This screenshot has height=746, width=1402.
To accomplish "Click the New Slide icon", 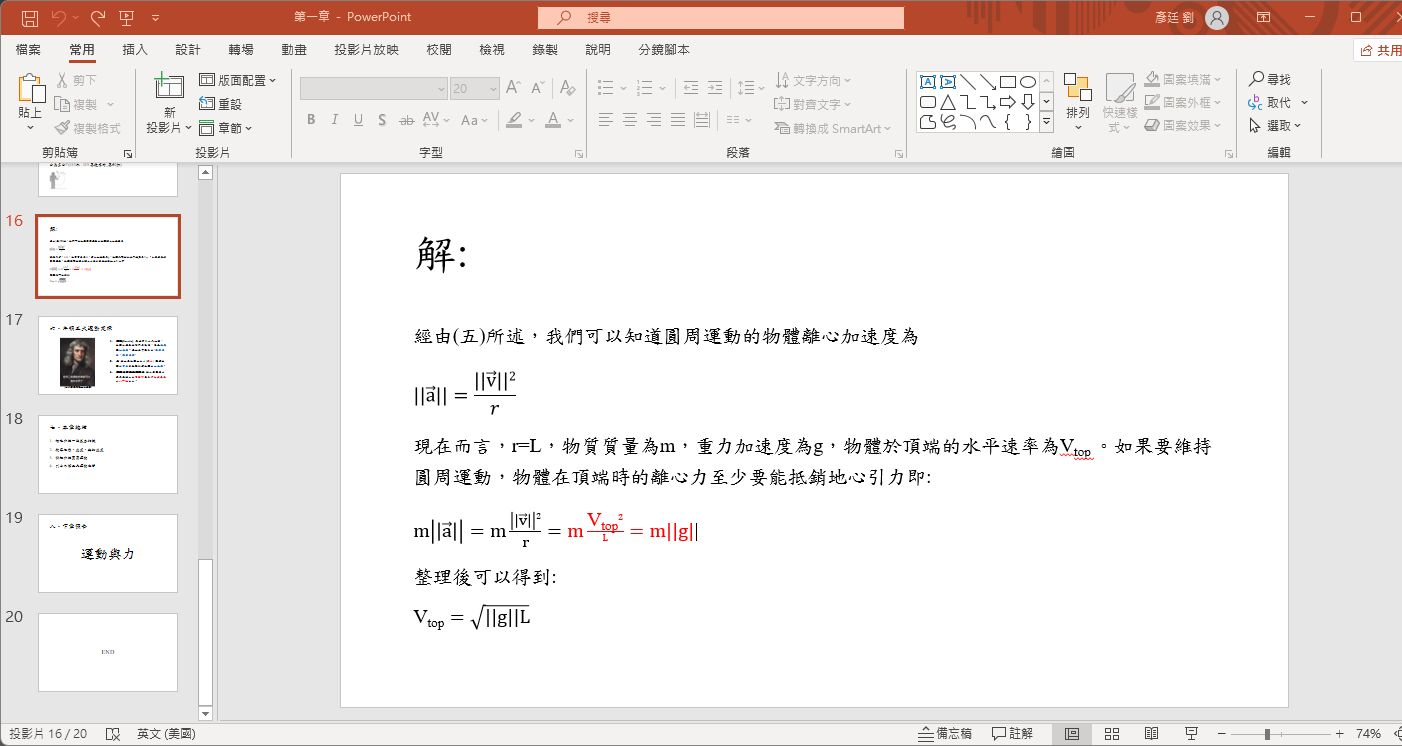I will pos(169,90).
